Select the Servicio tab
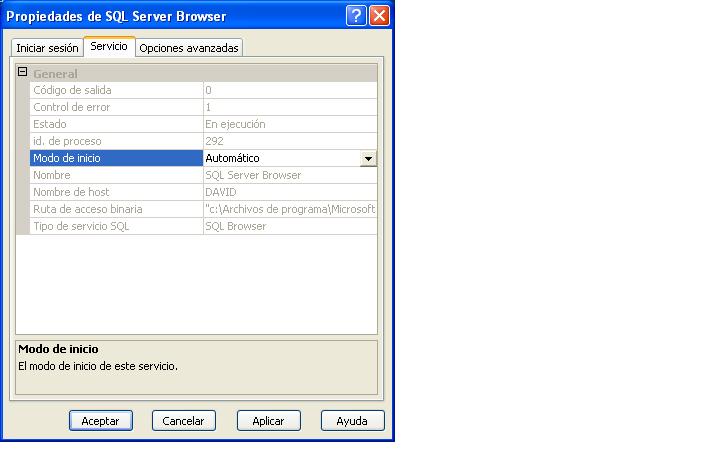The image size is (720, 450). tap(109, 46)
